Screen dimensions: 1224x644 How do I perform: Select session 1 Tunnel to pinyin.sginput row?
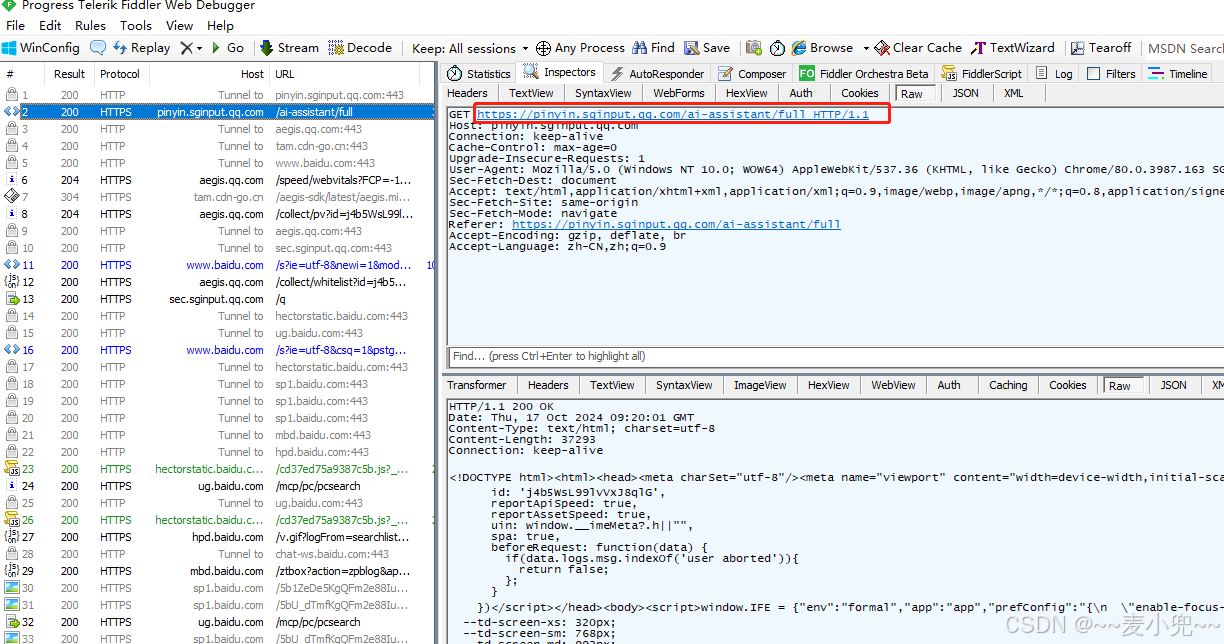[x=217, y=95]
